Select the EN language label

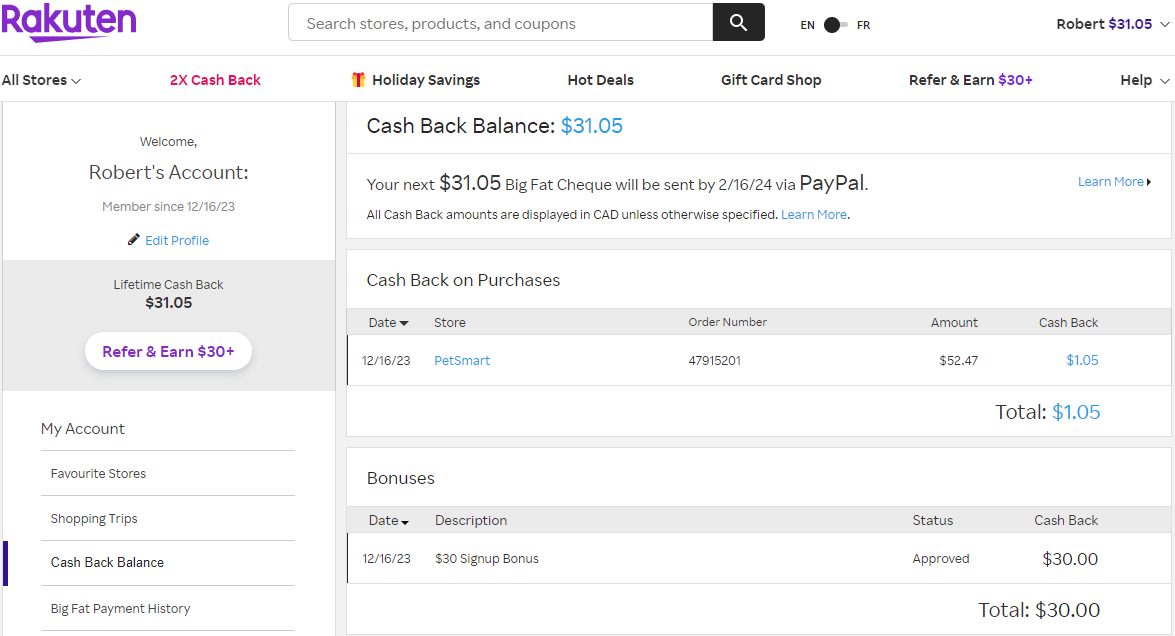coord(807,25)
